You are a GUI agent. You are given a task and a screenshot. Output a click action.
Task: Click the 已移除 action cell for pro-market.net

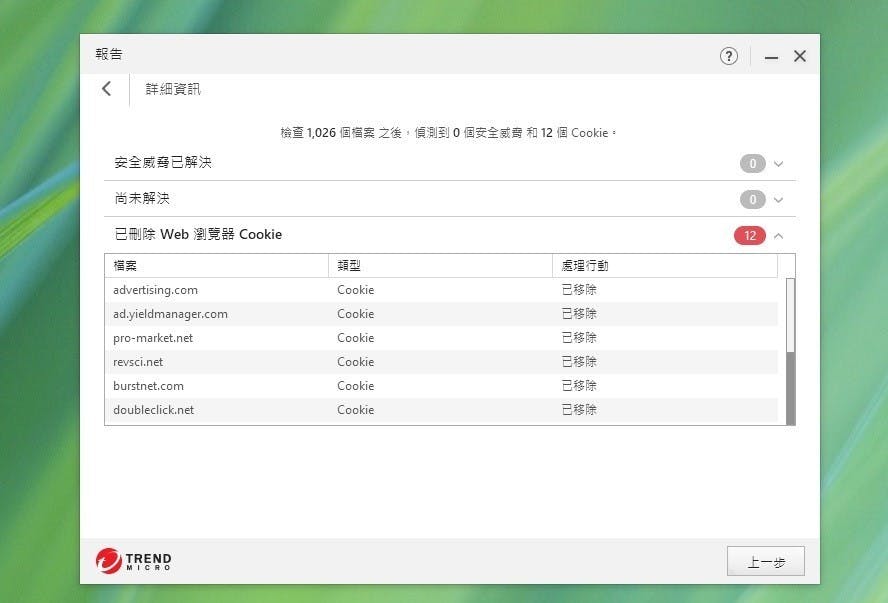(579, 338)
